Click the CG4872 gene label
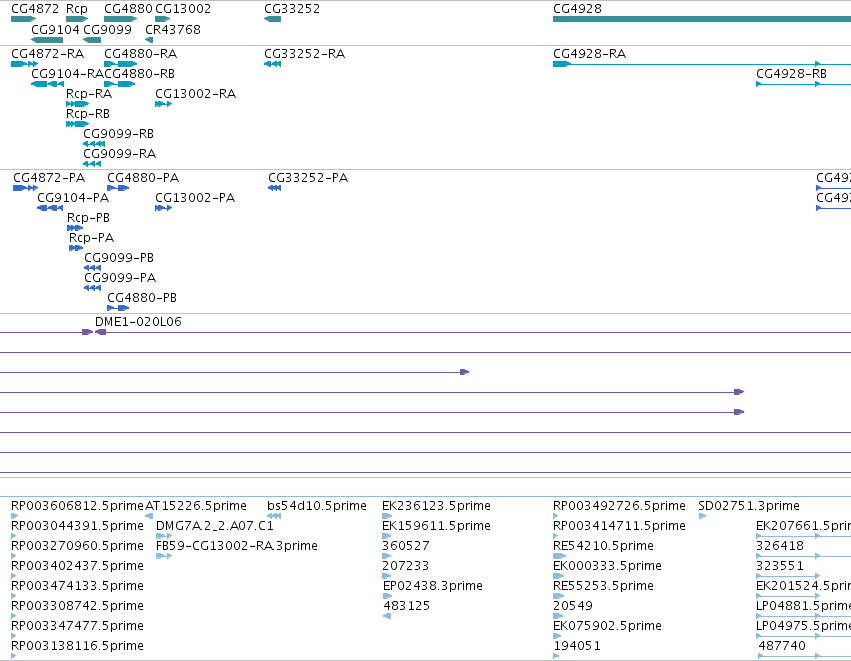Screen dimensions: 851x661 35,9
